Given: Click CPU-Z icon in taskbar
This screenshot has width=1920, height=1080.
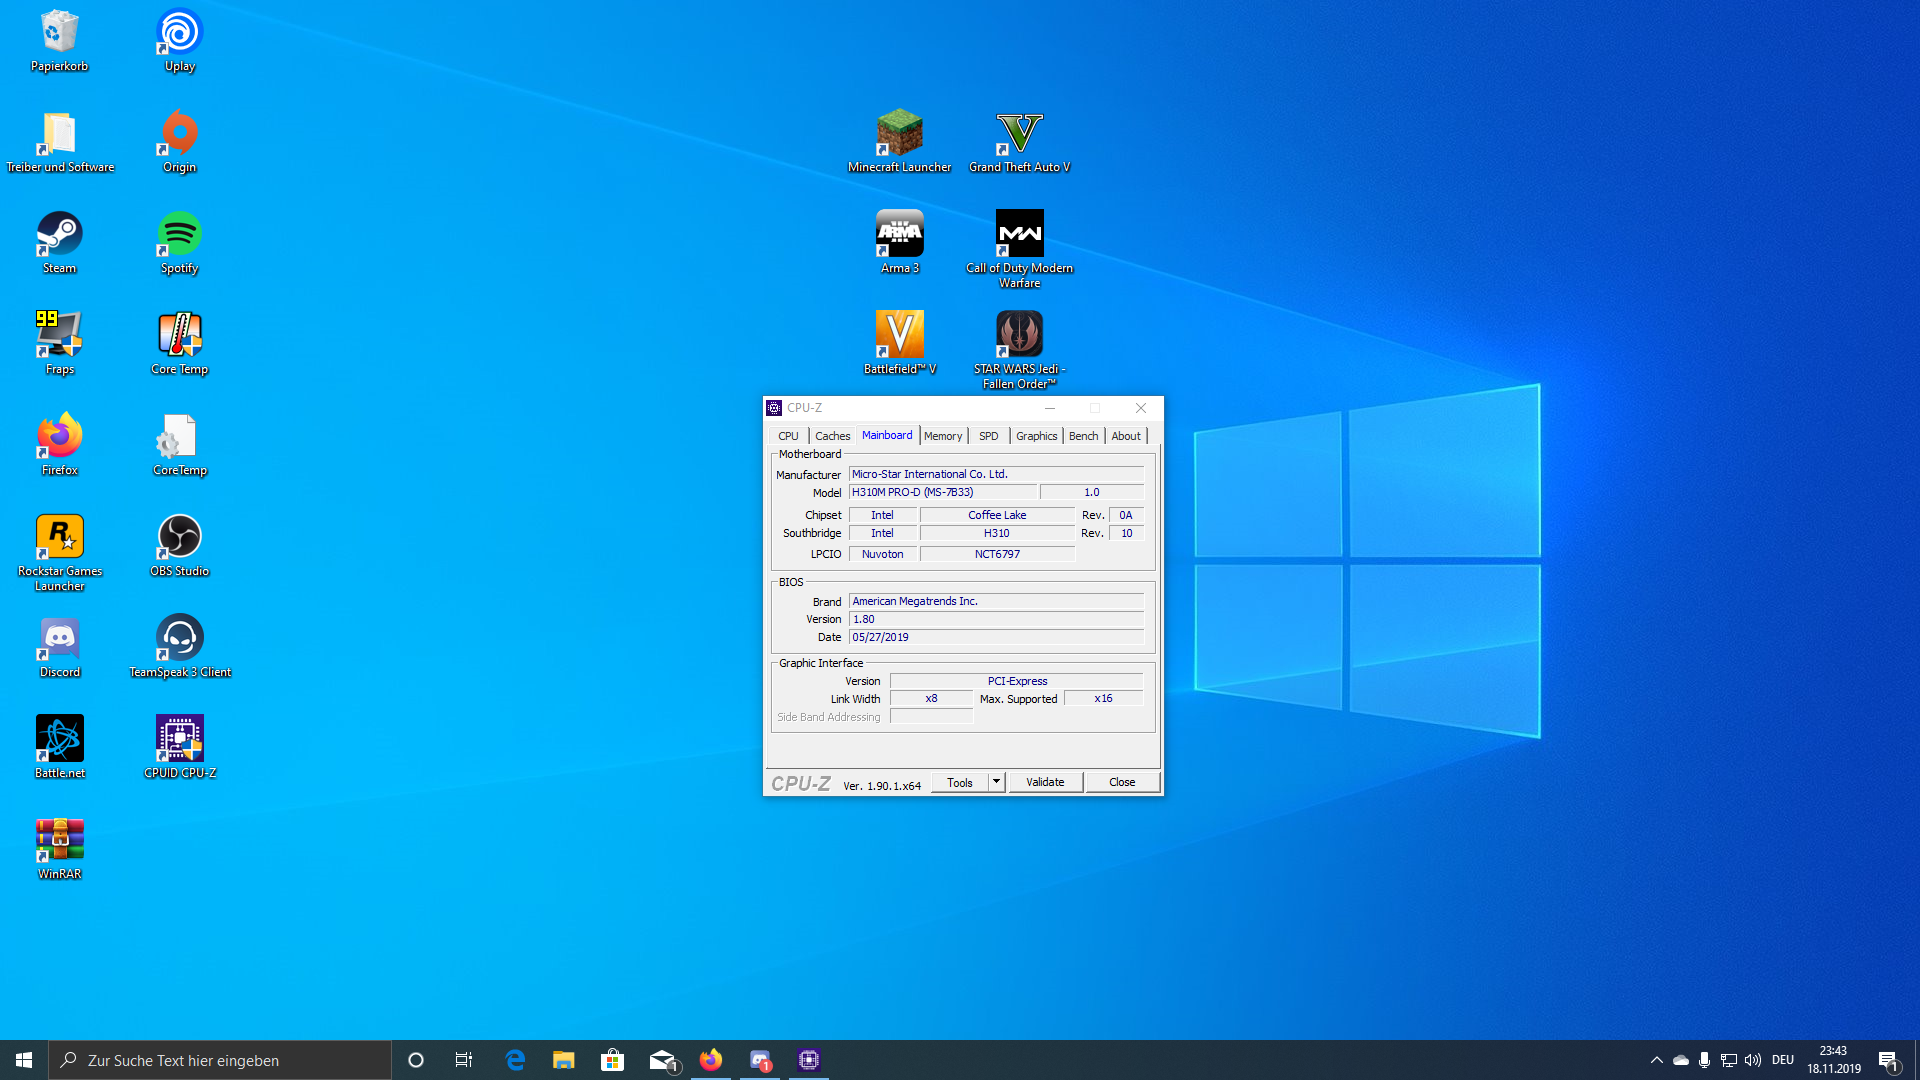Looking at the screenshot, I should coord(809,1060).
